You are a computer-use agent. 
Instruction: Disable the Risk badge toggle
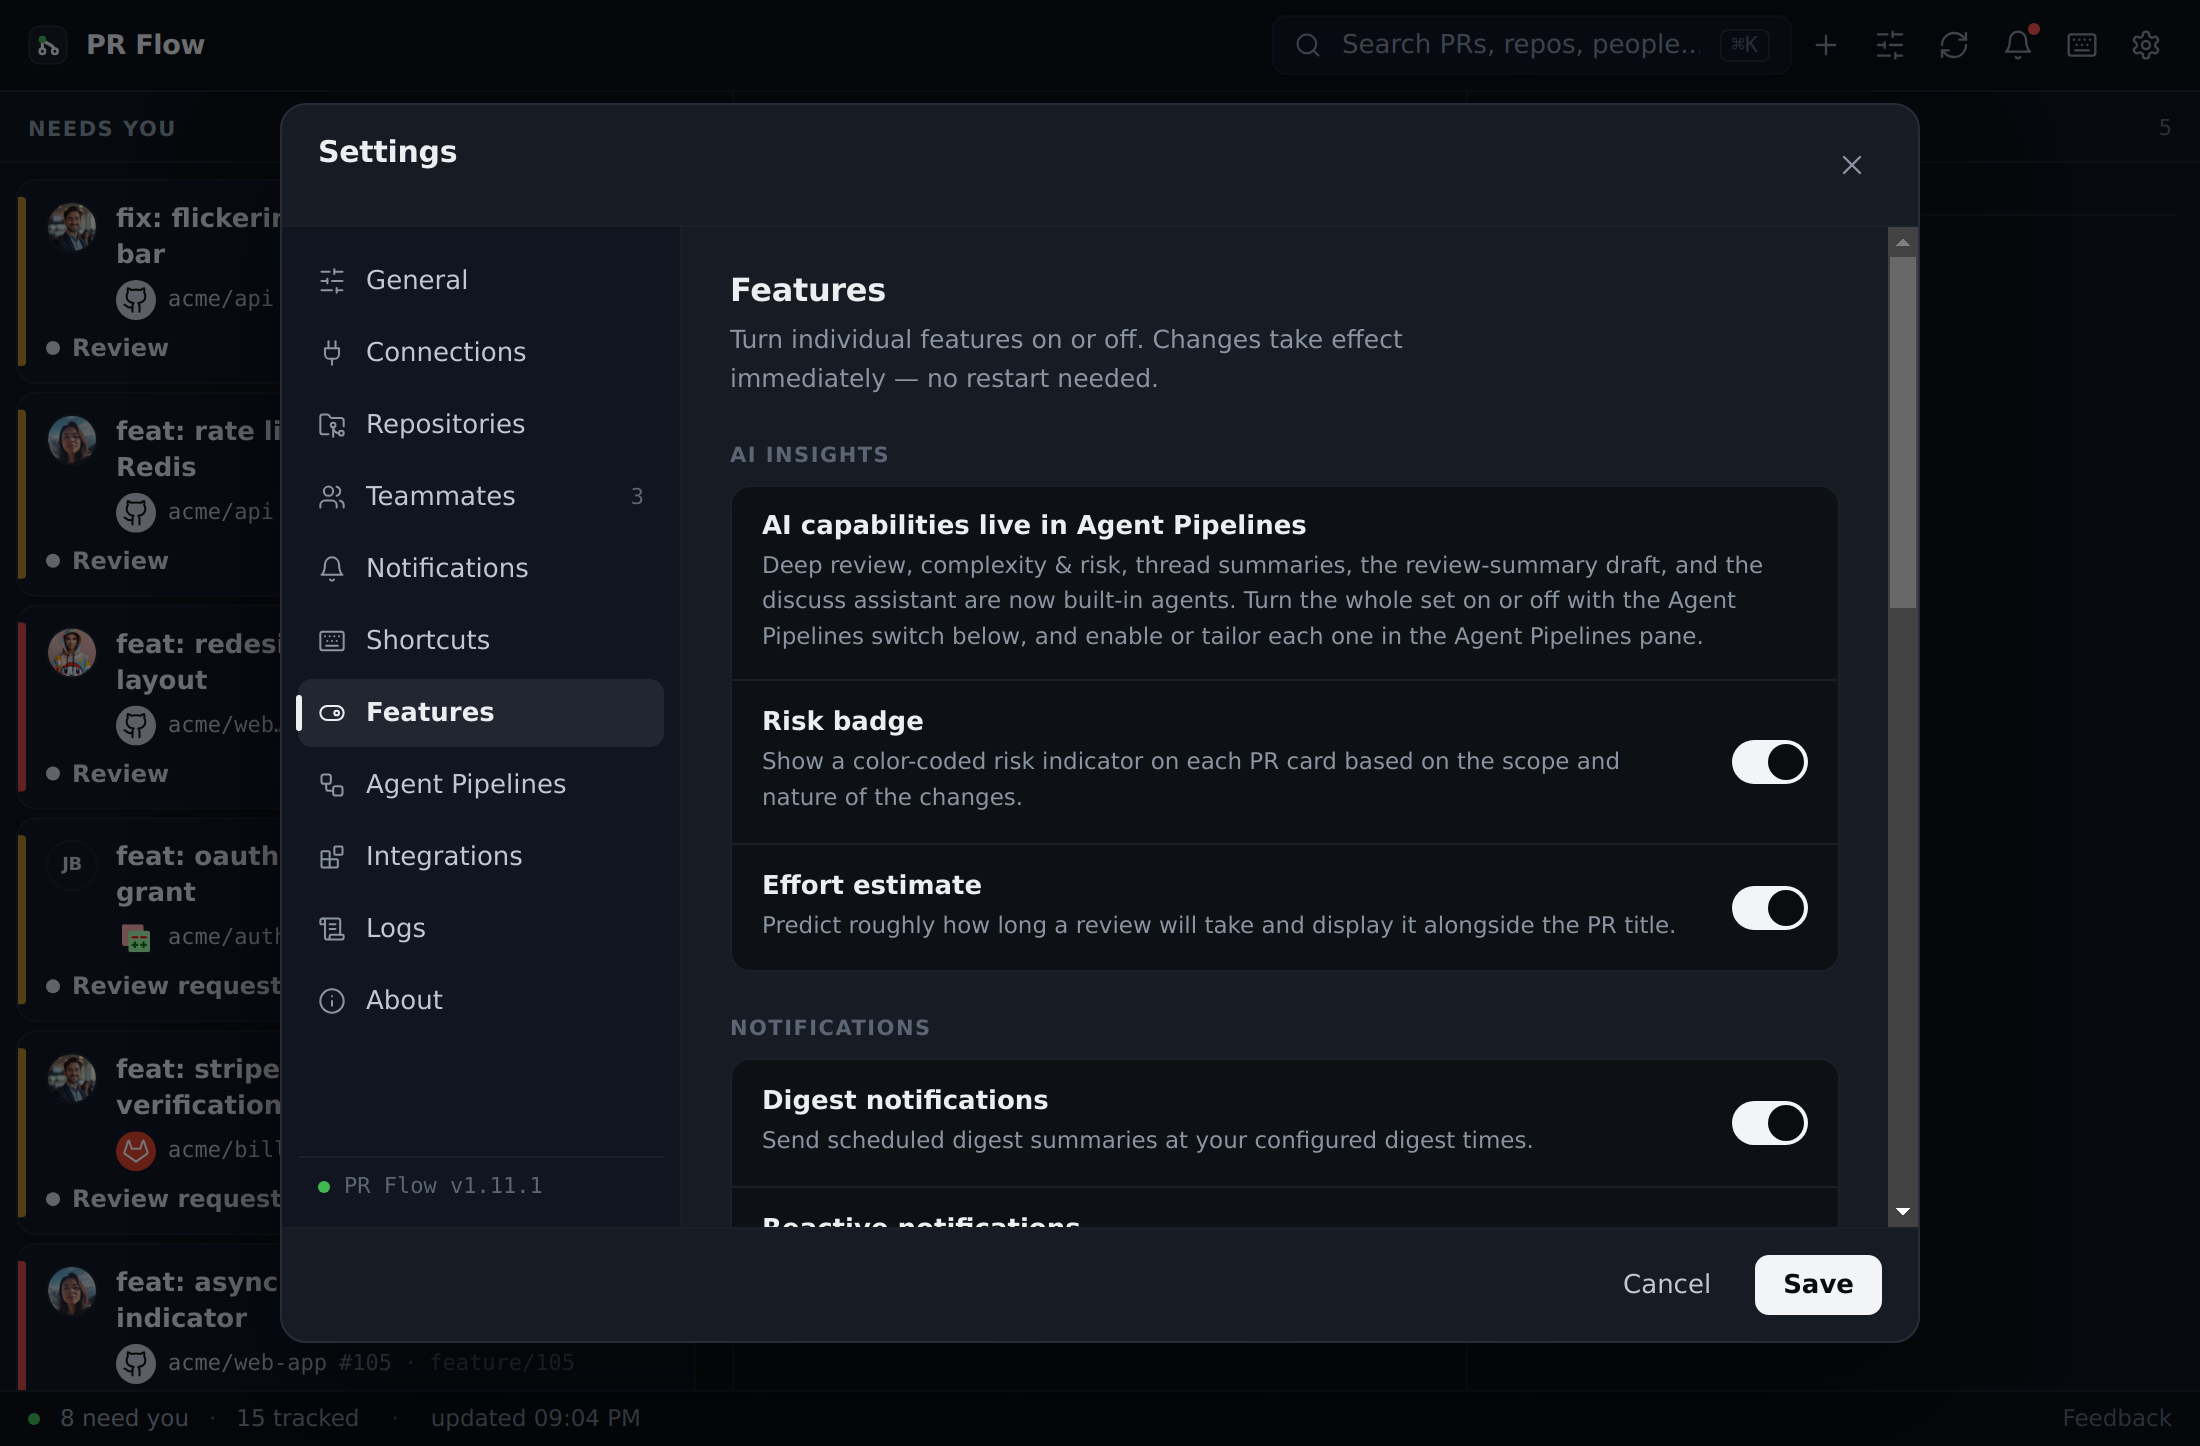click(x=1769, y=762)
